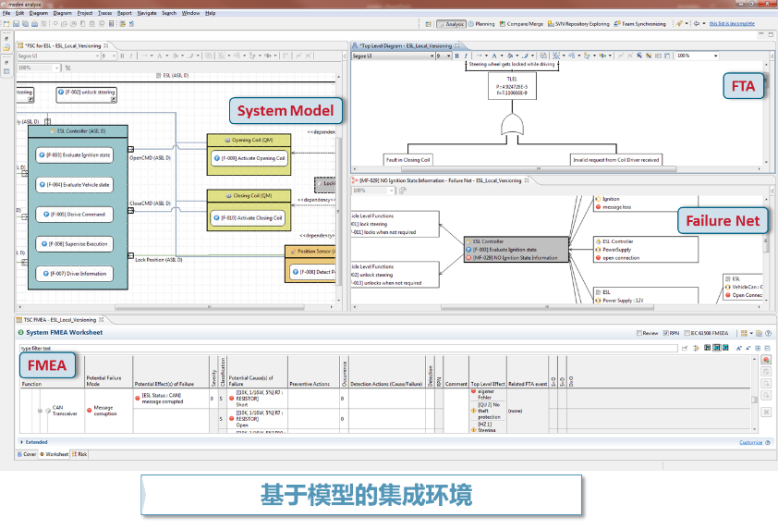Select F-003 Evaluate Ignition state function

coord(74,155)
